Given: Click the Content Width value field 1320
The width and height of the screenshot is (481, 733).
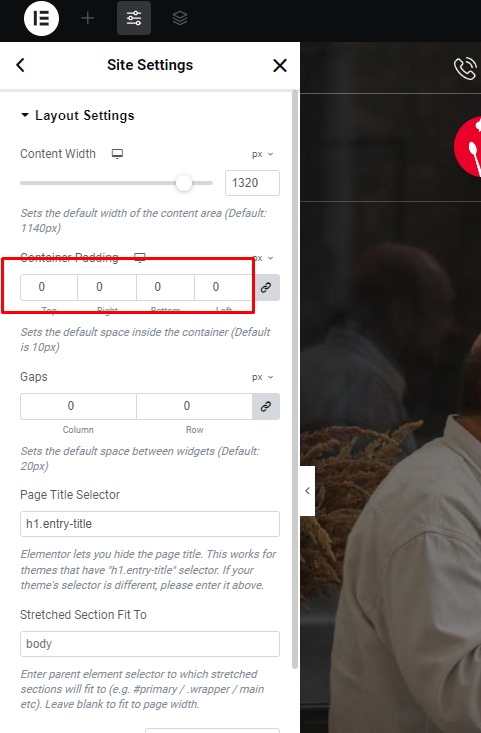Looking at the screenshot, I should 252,183.
